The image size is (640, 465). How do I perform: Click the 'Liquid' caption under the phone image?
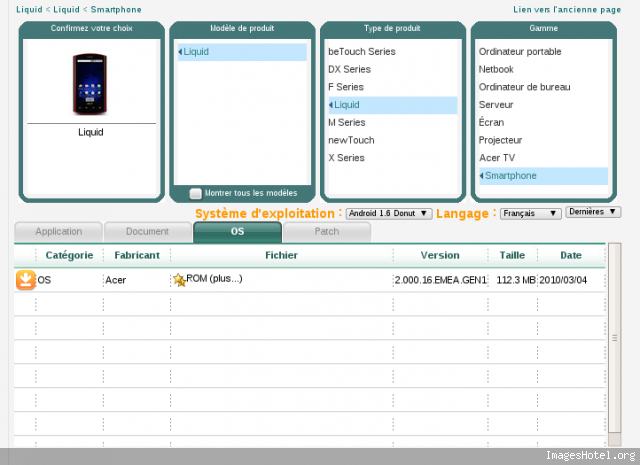coord(91,132)
